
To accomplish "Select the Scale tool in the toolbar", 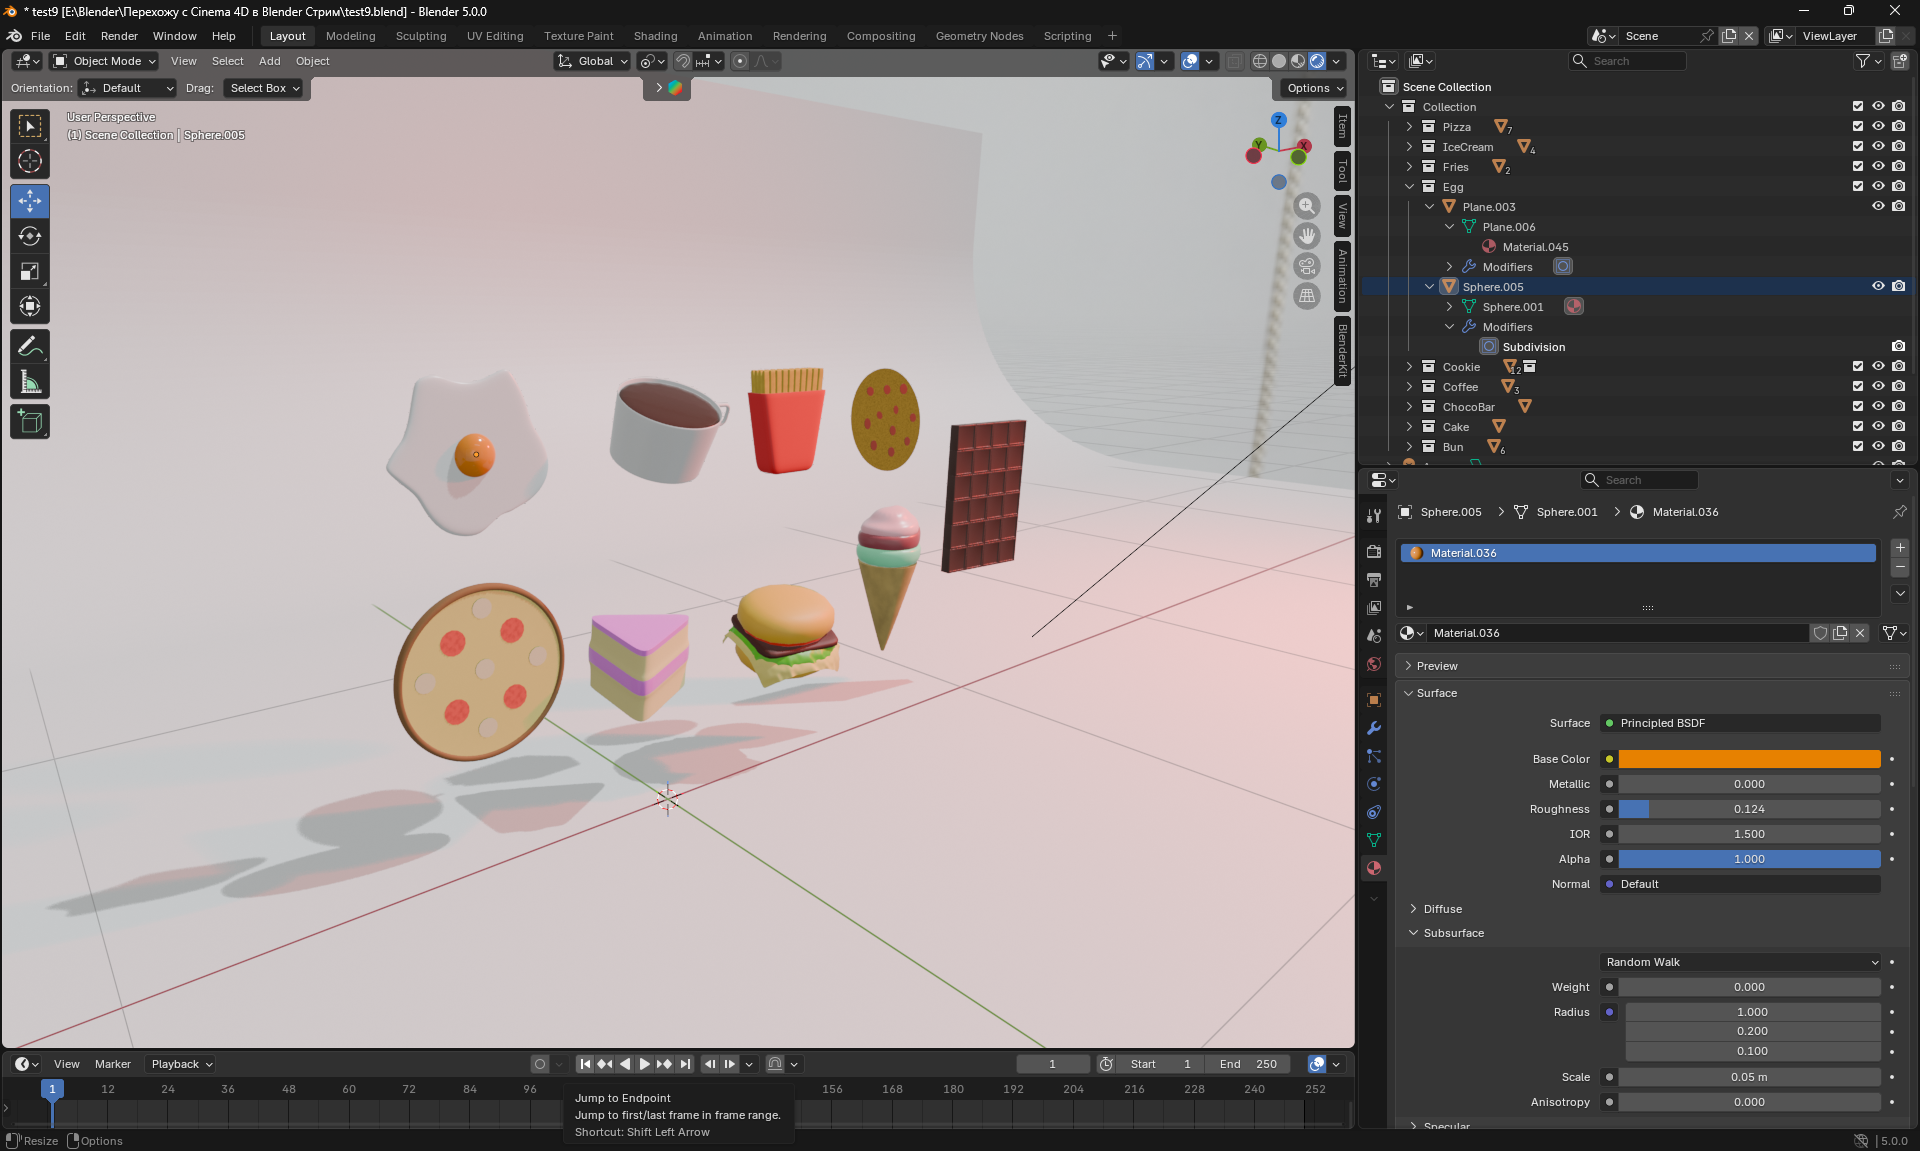I will (x=30, y=272).
